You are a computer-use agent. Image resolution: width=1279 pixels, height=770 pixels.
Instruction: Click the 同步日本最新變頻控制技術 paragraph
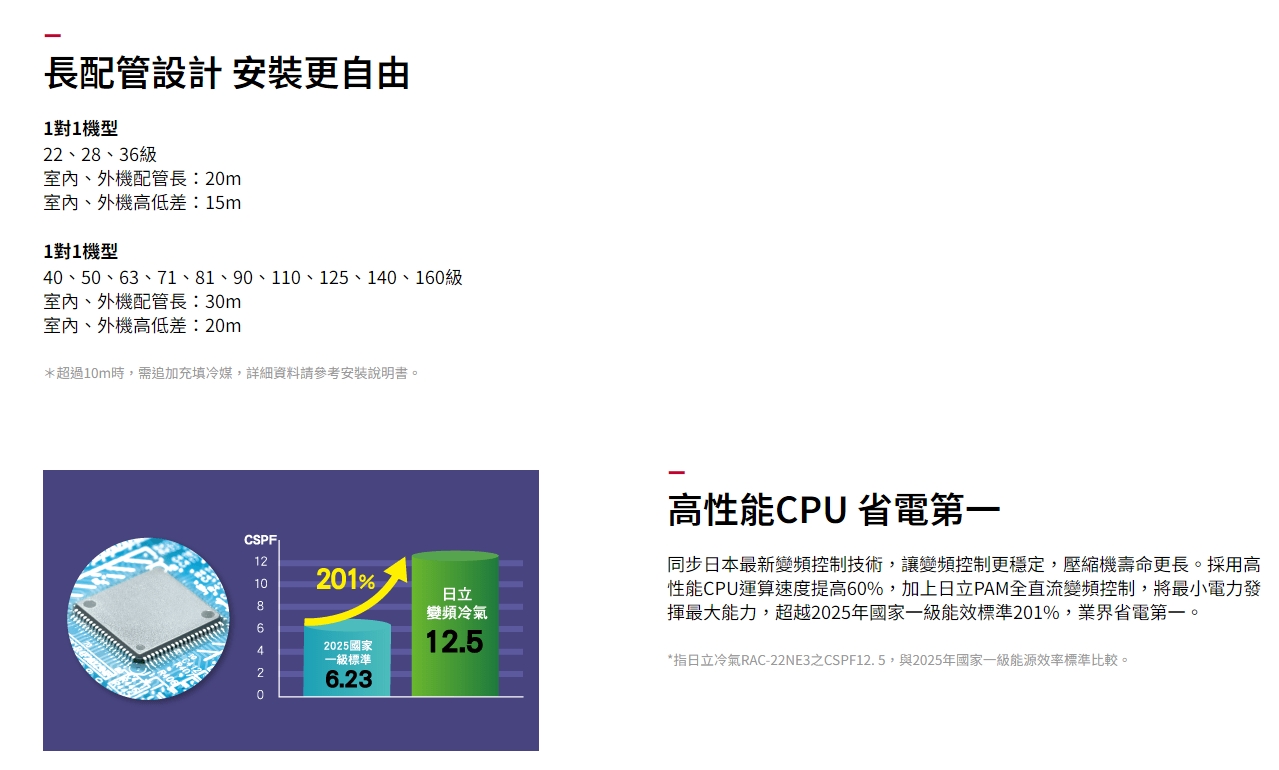963,587
